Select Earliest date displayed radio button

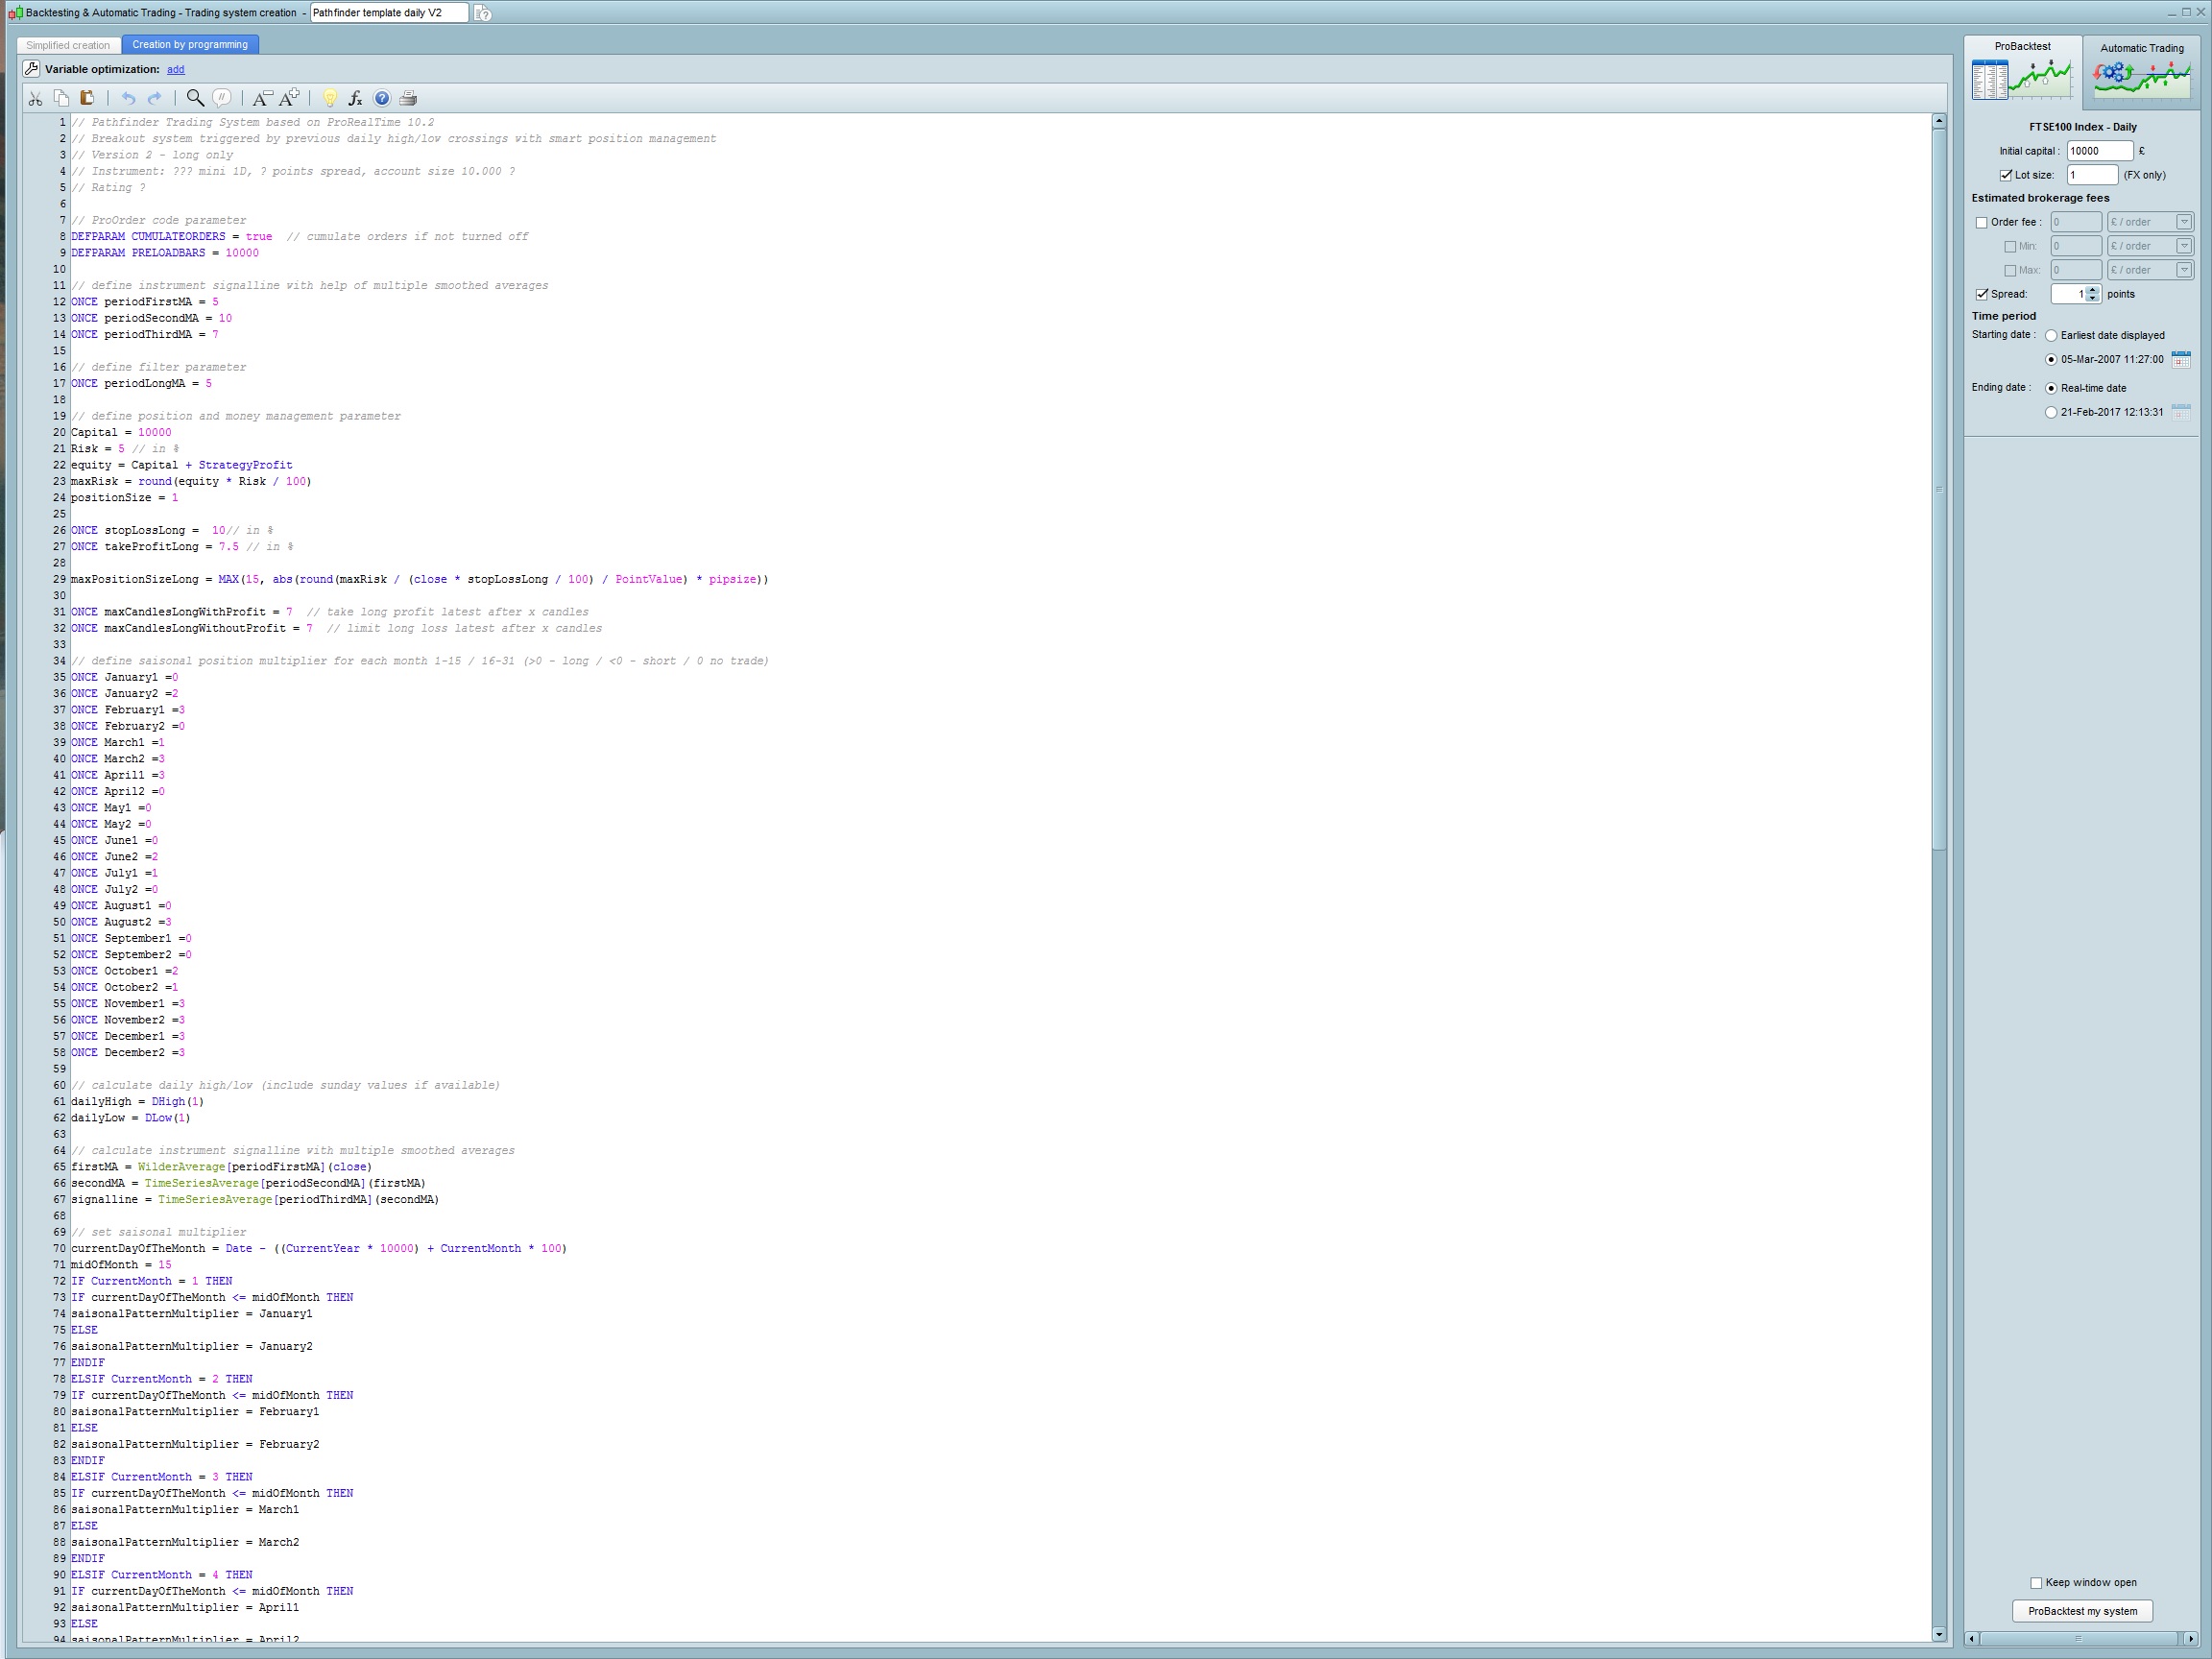coord(2051,336)
